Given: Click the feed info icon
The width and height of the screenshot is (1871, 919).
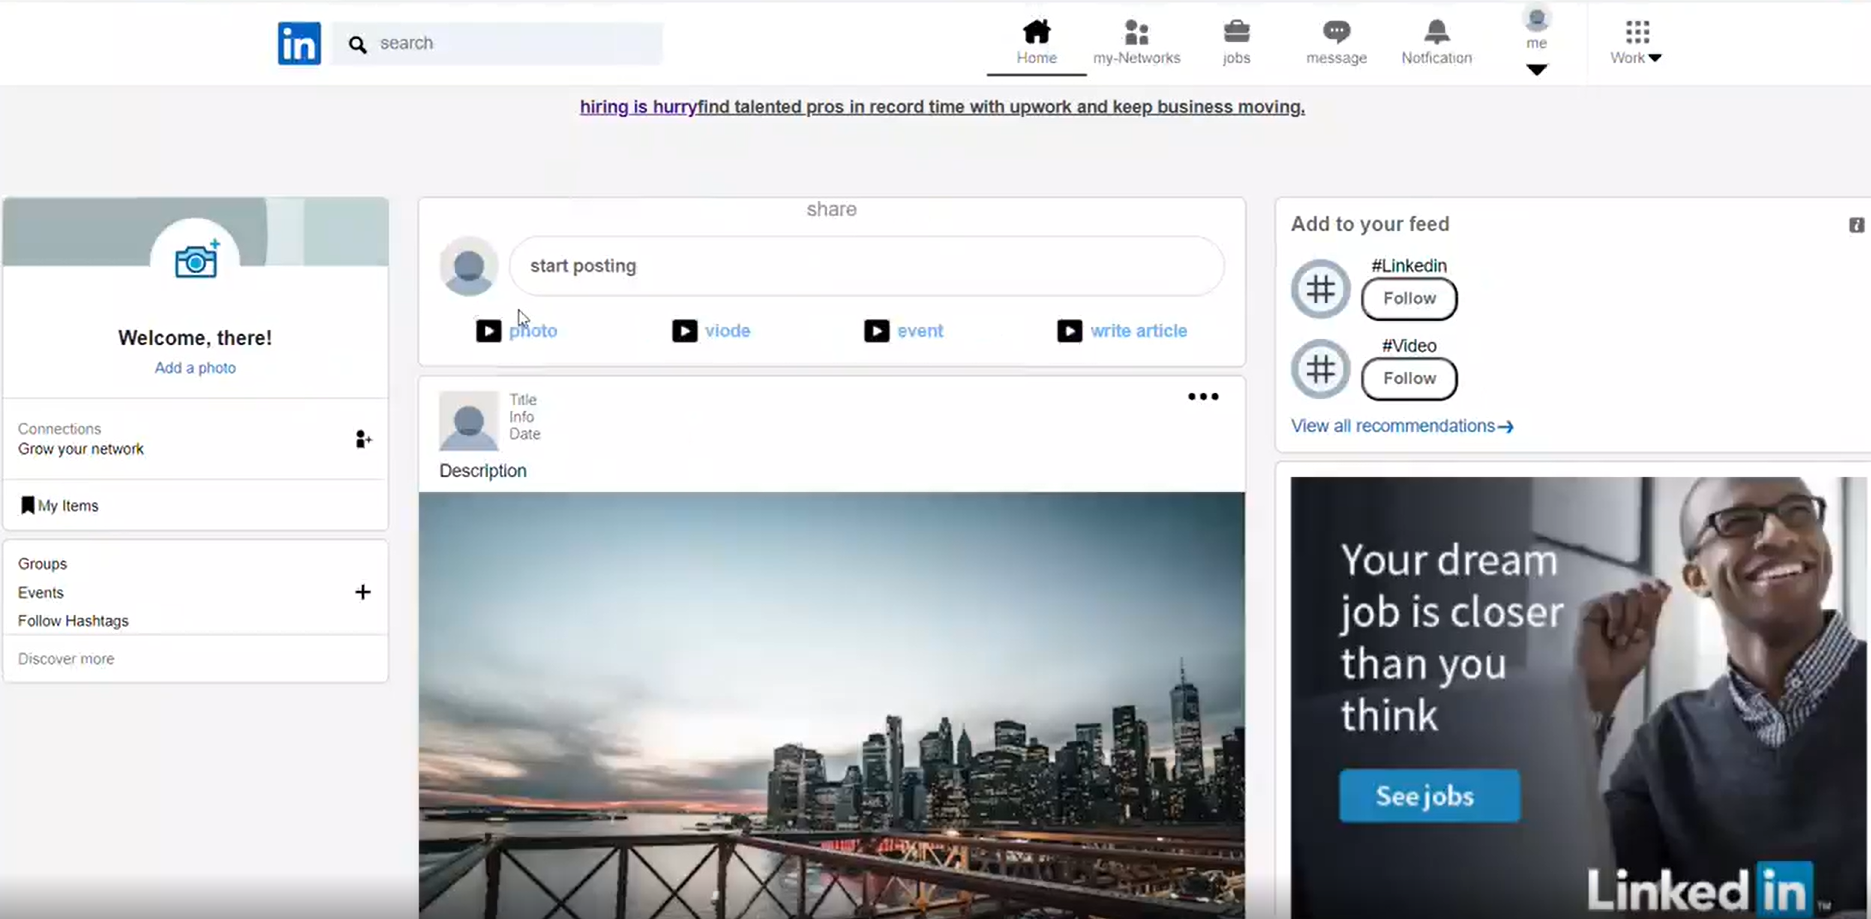Looking at the screenshot, I should pos(1856,225).
